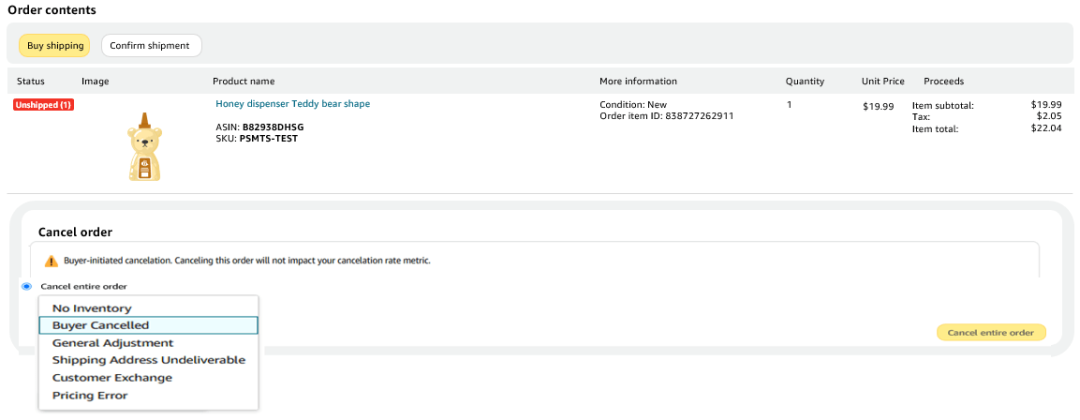The height and width of the screenshot is (420, 1080).
Task: Click the Product name column header
Action: tap(243, 81)
